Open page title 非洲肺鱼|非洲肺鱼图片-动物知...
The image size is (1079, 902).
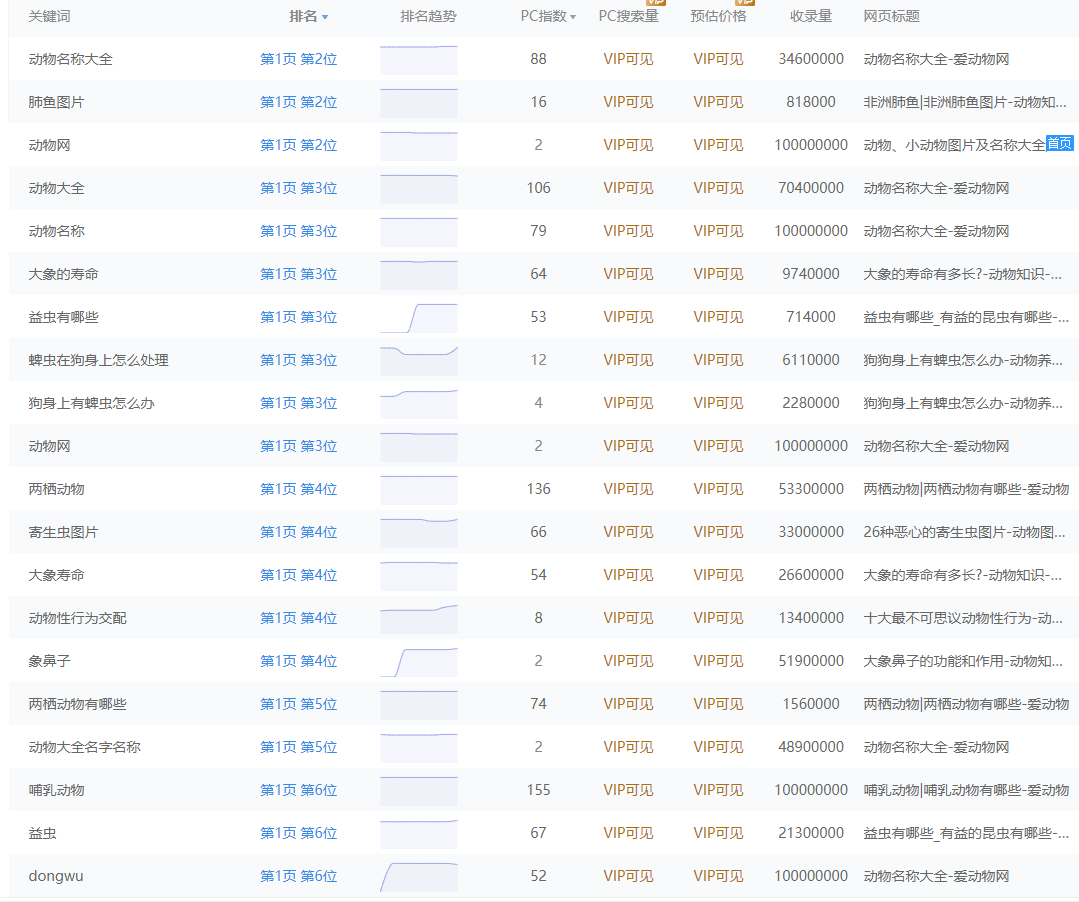tap(965, 103)
